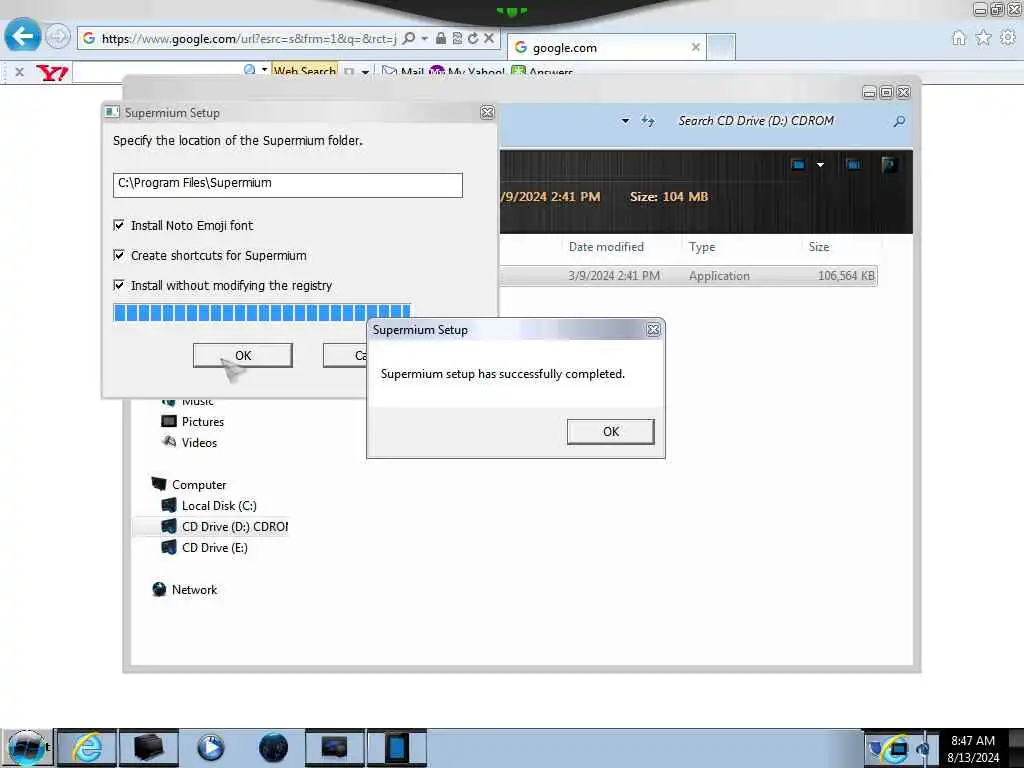The height and width of the screenshot is (768, 1024).
Task: Click OK button in Supermium folder dialog
Action: pyautogui.click(x=242, y=355)
